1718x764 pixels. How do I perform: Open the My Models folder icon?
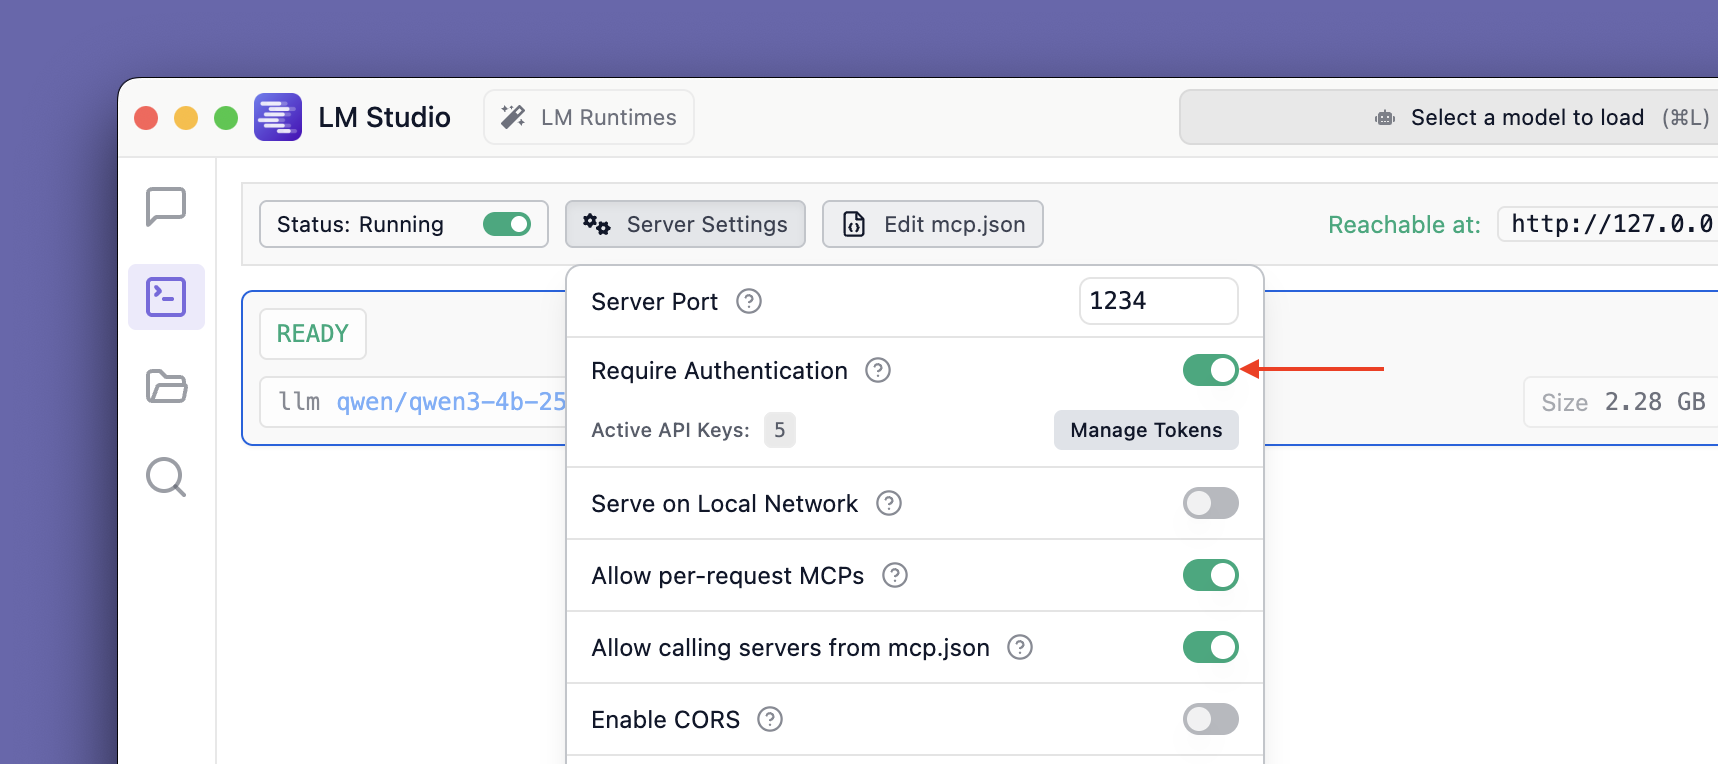point(166,386)
